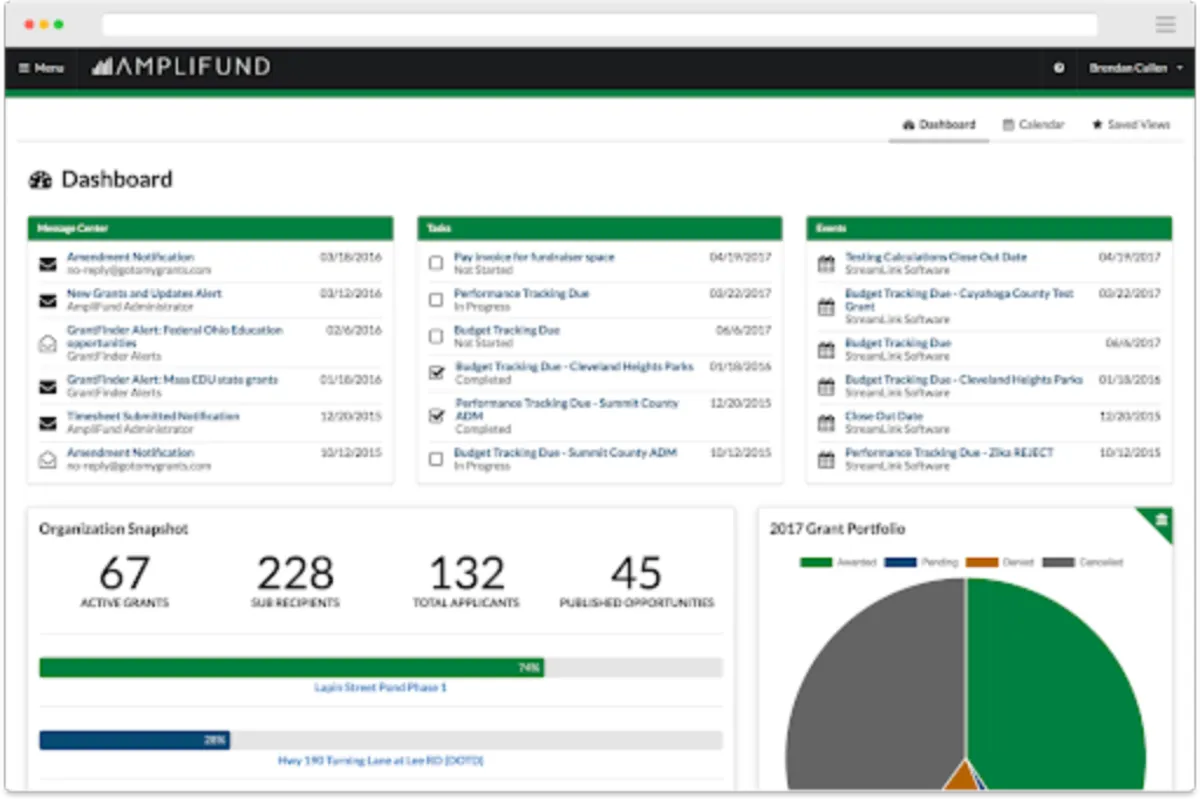Switch to the Calendar tab

(x=1033, y=125)
